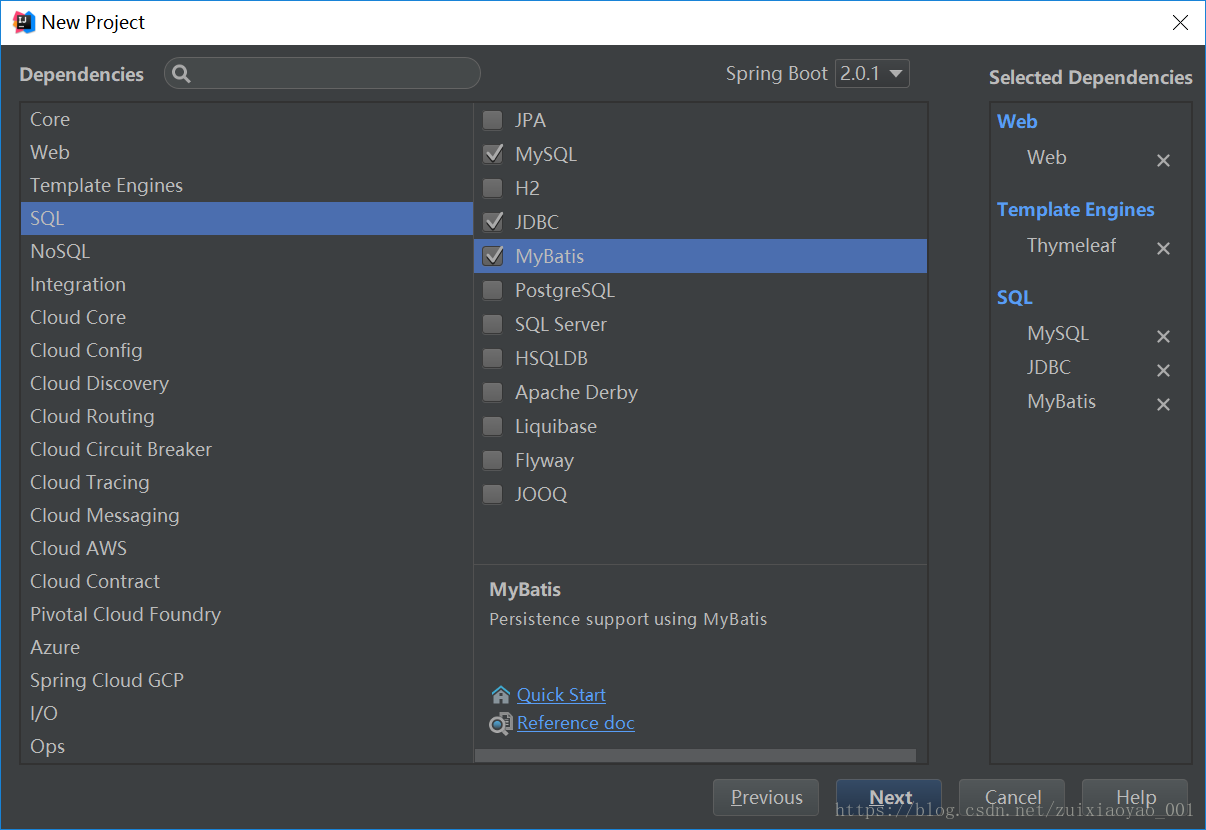This screenshot has height=830, width=1206.
Task: Click the search magnifier icon
Action: coord(181,73)
